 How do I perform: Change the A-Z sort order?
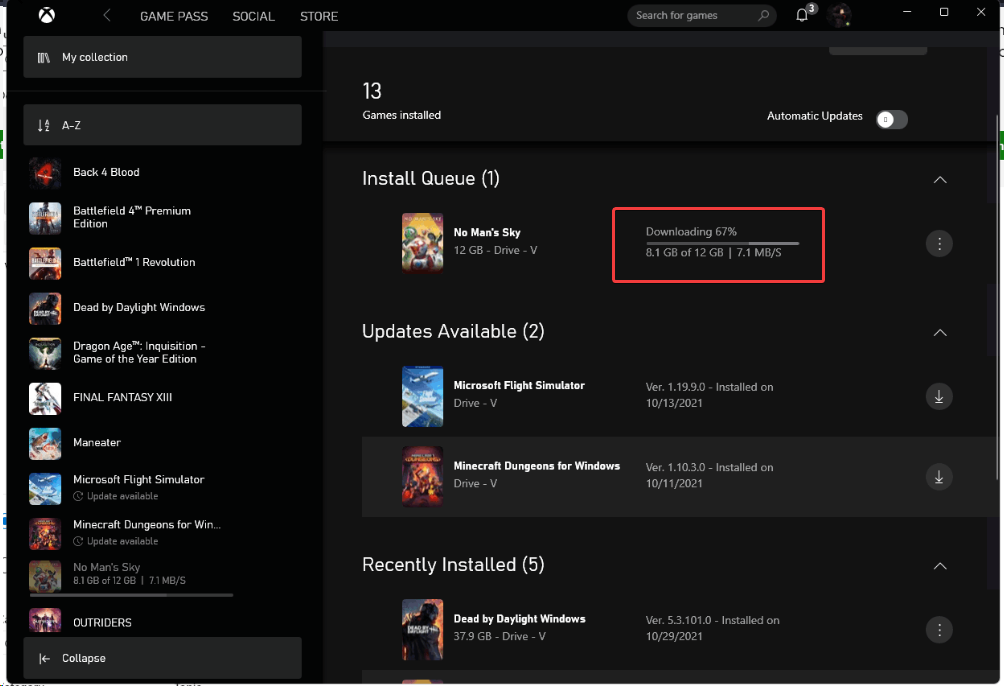[163, 125]
